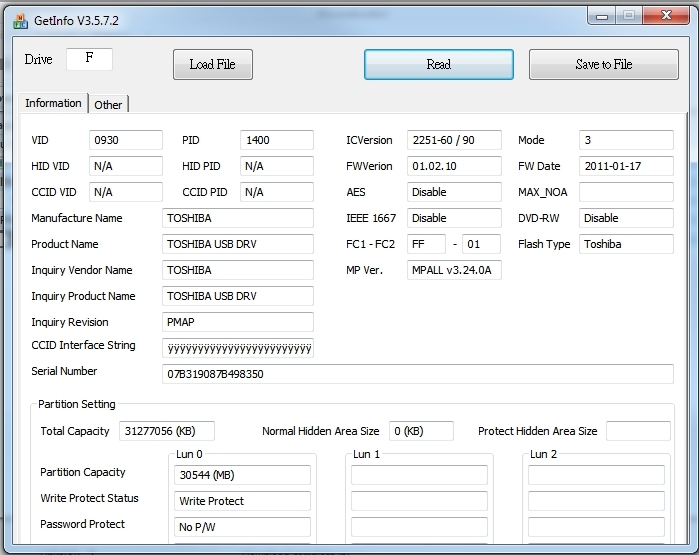
Task: Click the HID VID field
Action: pyautogui.click(x=126, y=166)
